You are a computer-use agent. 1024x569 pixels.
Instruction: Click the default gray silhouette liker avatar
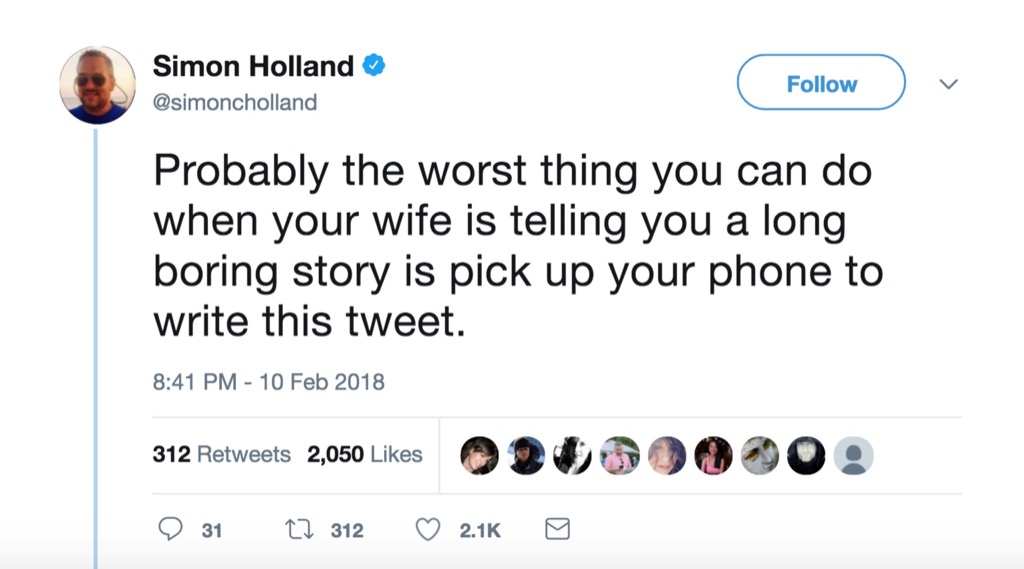[x=853, y=455]
